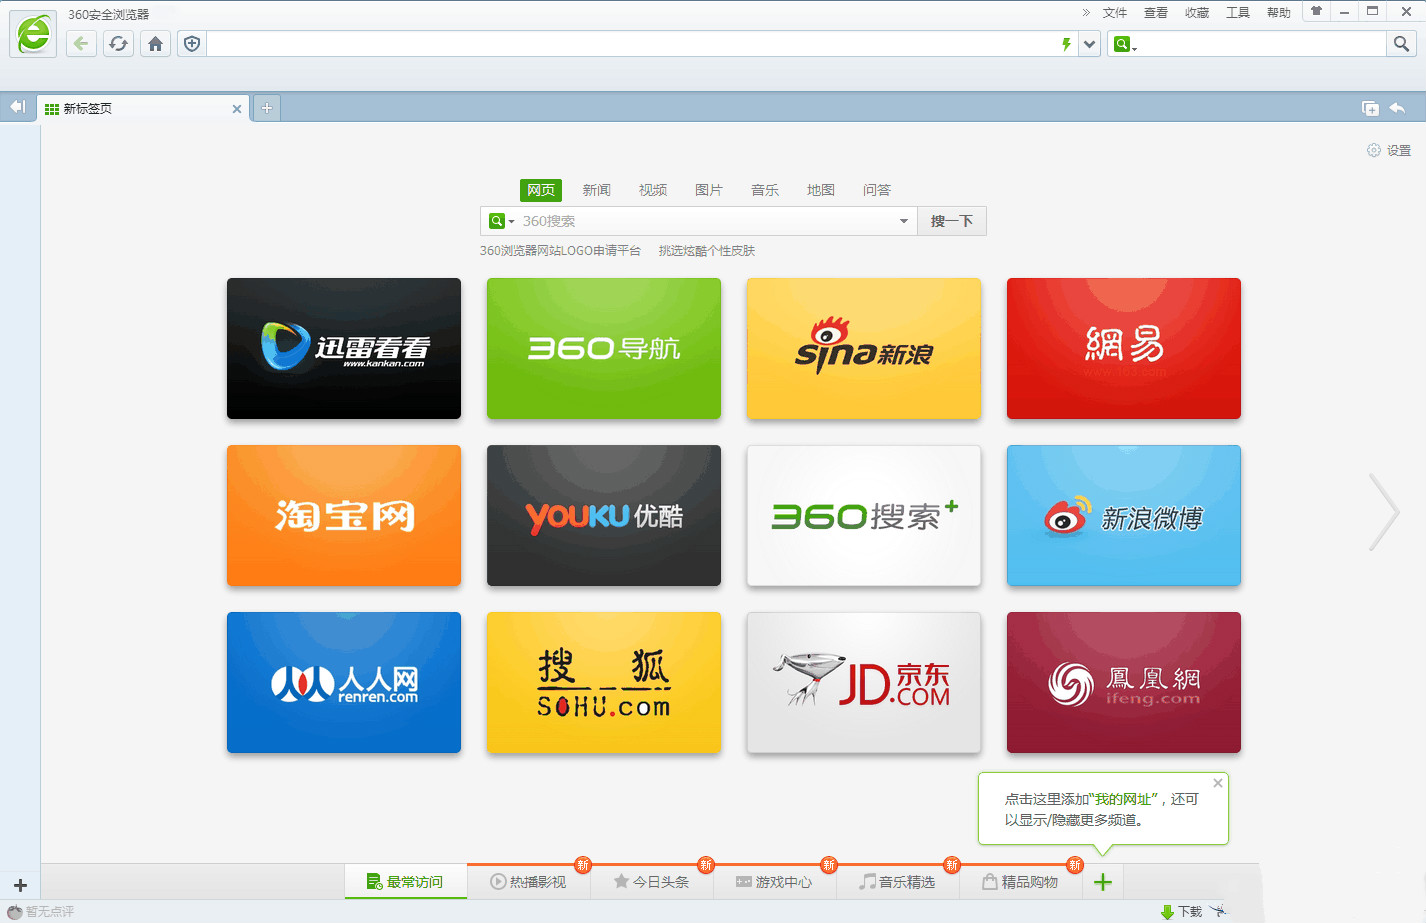
Task: Open 360浏览器网站LOGO申请平台 link
Action: [x=560, y=251]
